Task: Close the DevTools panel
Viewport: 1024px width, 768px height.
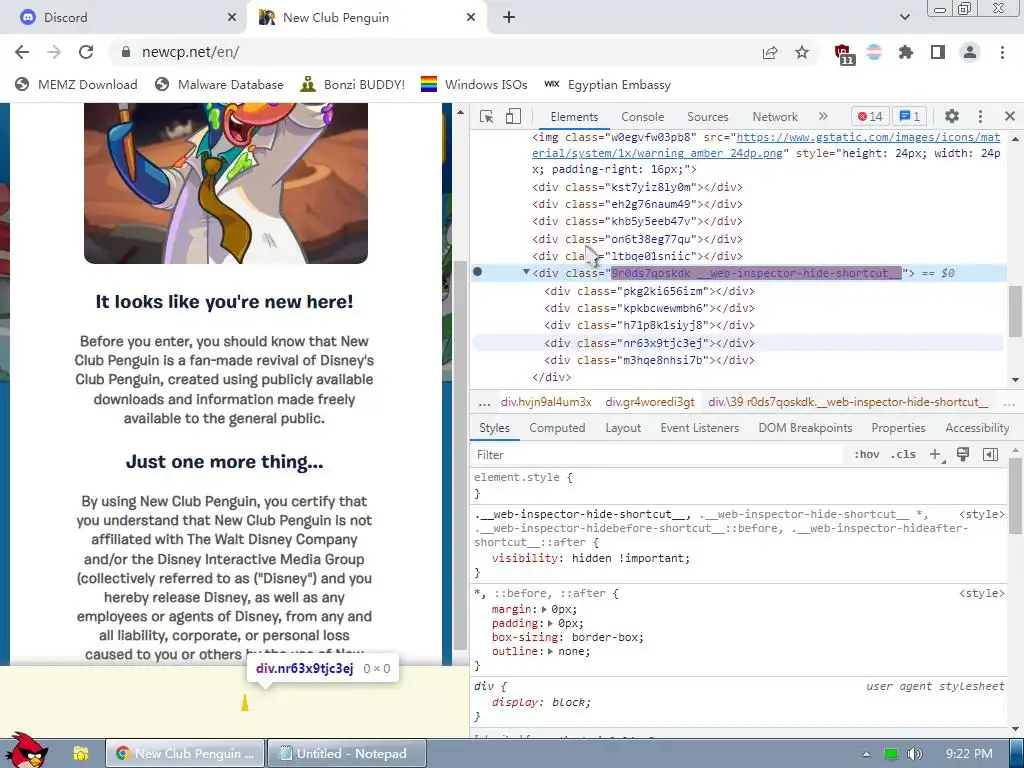Action: (x=1010, y=116)
